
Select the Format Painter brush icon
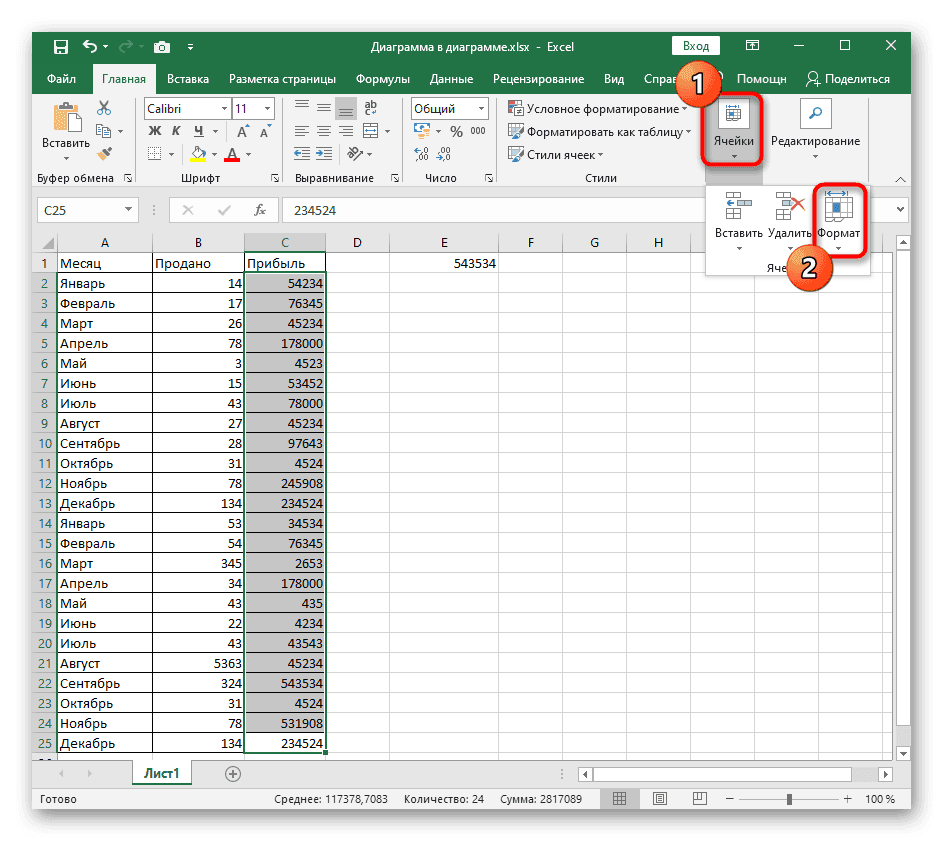(x=104, y=154)
